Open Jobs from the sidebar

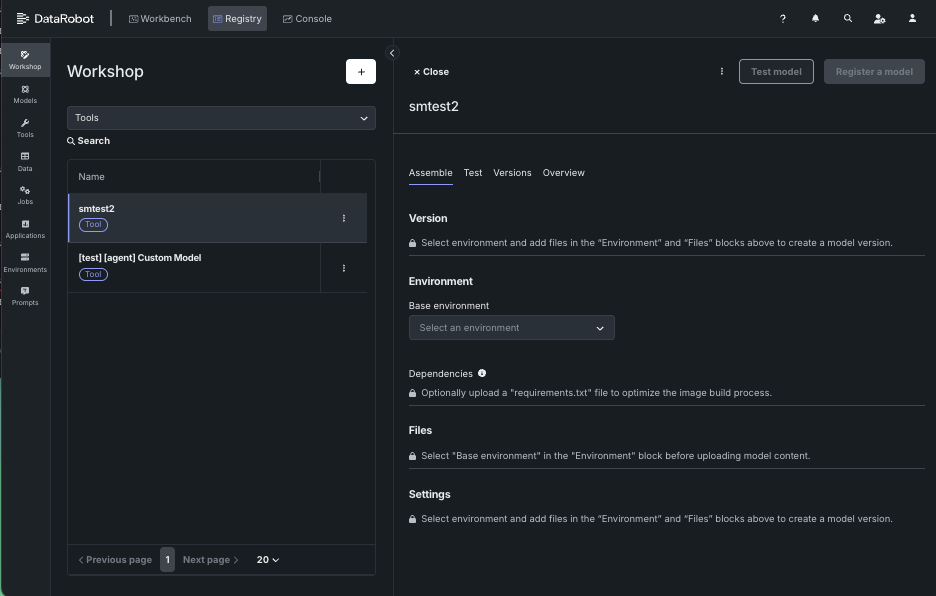coord(25,195)
